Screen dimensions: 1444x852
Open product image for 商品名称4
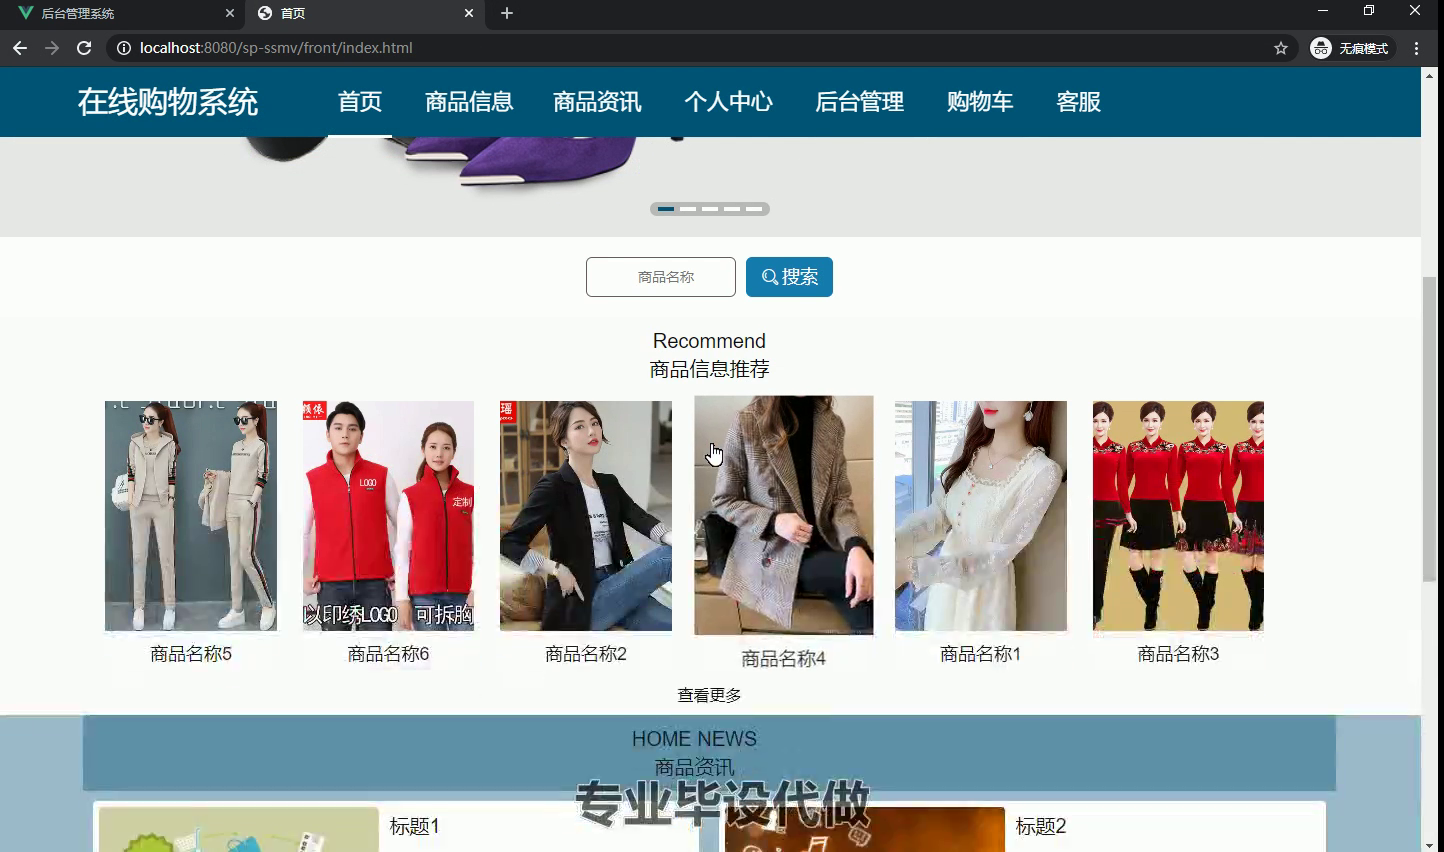coord(784,515)
